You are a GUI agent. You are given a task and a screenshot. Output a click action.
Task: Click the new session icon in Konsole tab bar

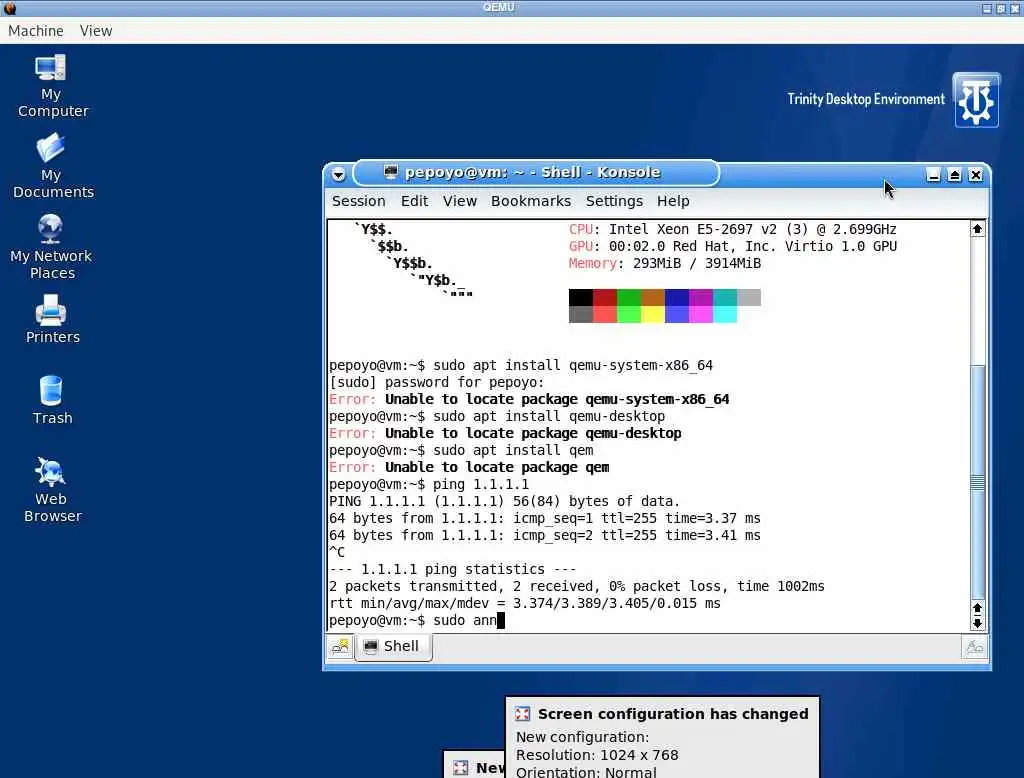[x=340, y=647]
